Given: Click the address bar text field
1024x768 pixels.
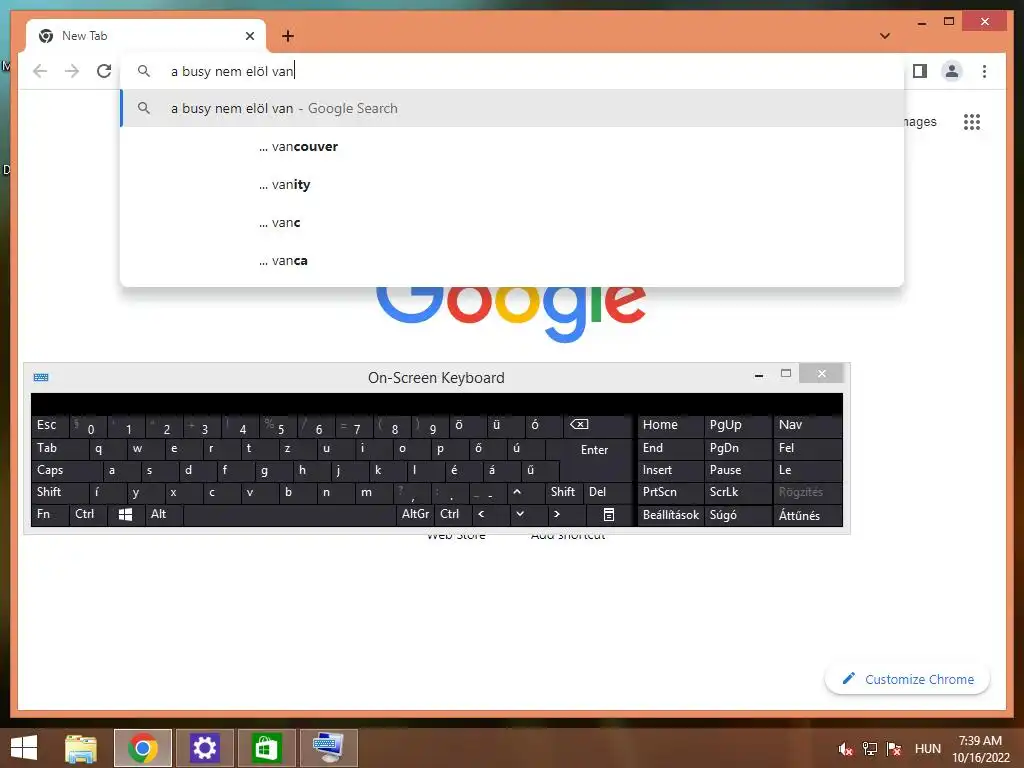Looking at the screenshot, I should tap(513, 71).
